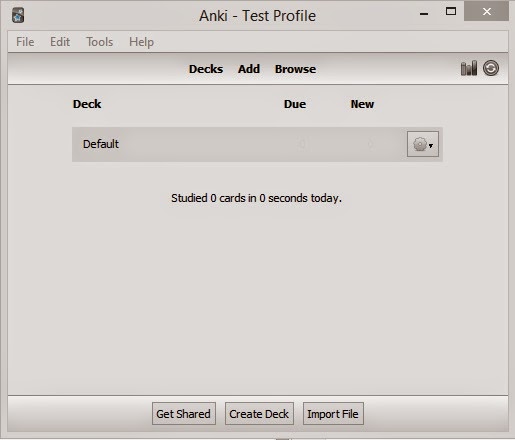Click the Anki app icon in title bar
The image size is (515, 440).
click(x=18, y=15)
